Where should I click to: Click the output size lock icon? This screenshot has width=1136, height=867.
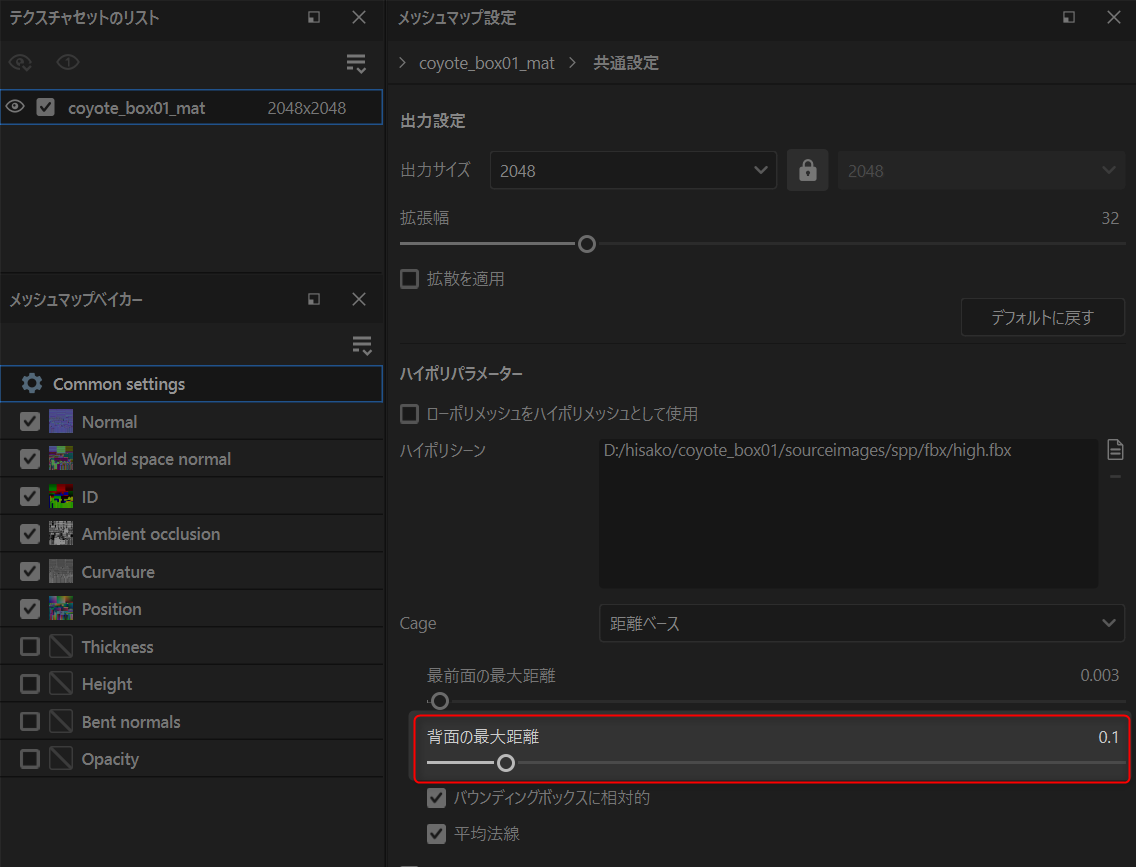point(807,171)
